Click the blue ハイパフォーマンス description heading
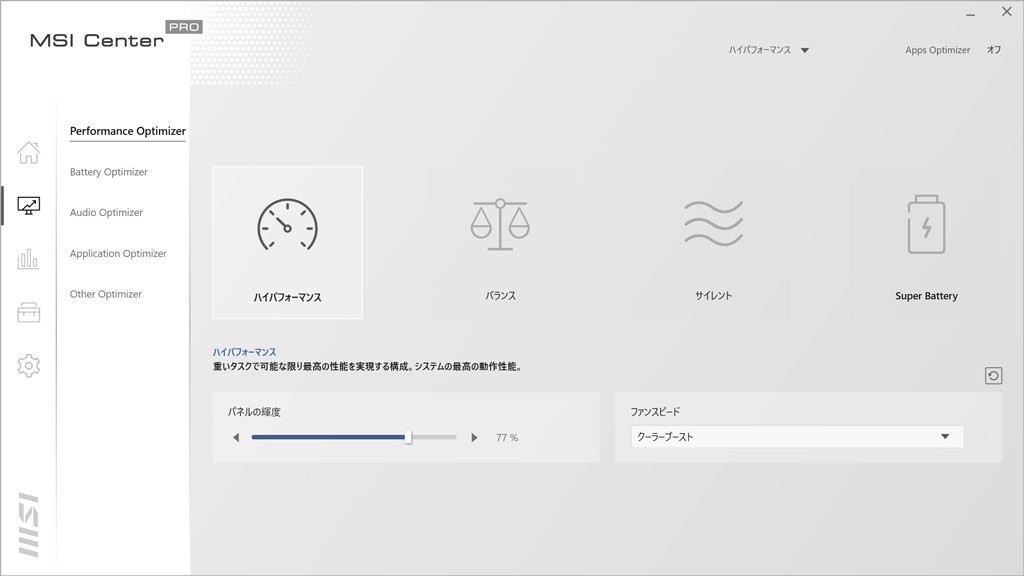The height and width of the screenshot is (576, 1024). [244, 352]
